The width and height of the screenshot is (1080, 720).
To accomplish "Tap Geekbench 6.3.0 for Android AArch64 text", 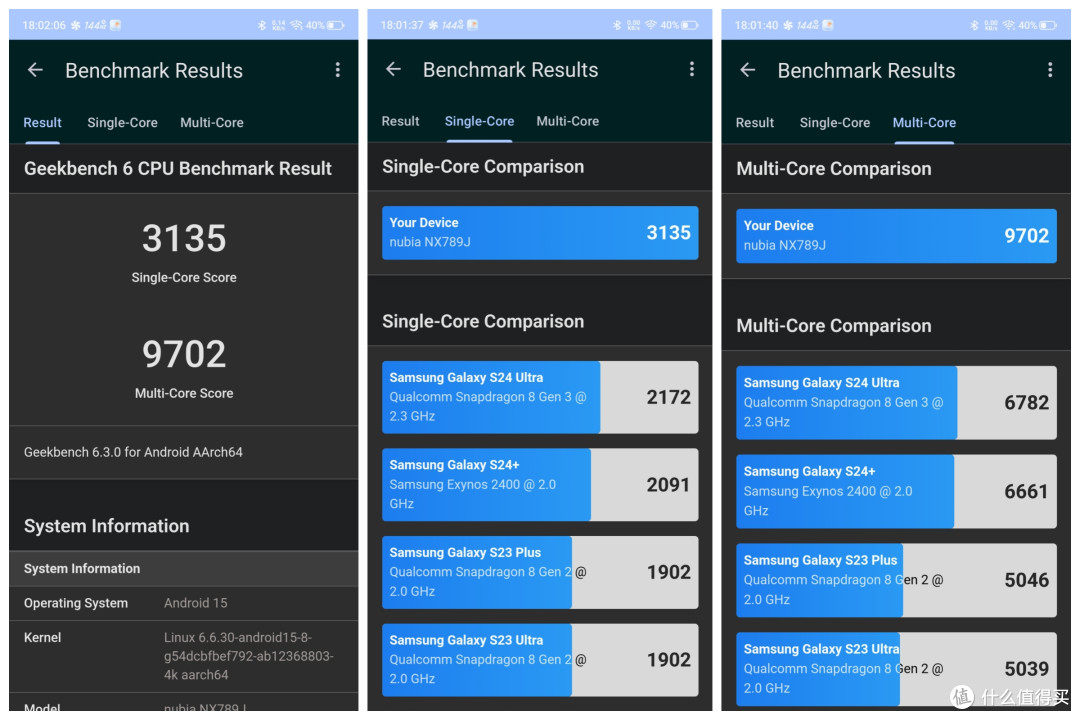I will 133,452.
